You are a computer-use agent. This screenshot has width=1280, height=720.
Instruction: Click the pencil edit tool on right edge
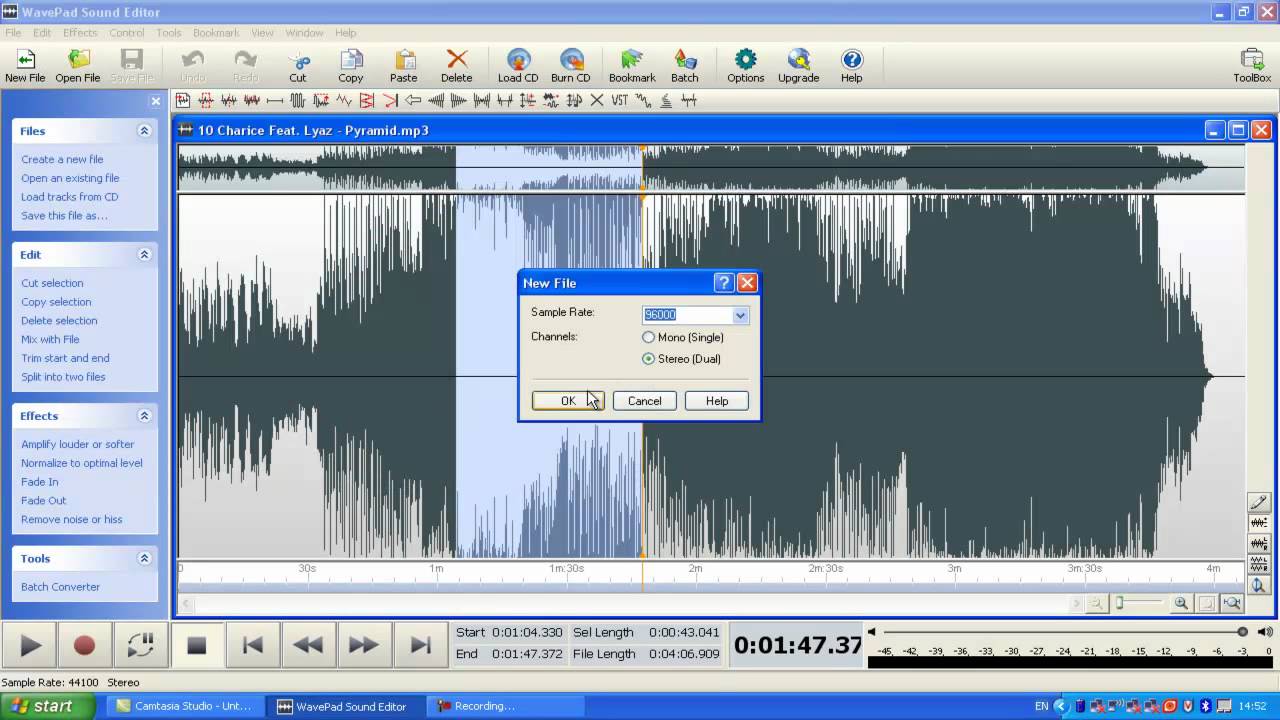(x=1258, y=503)
